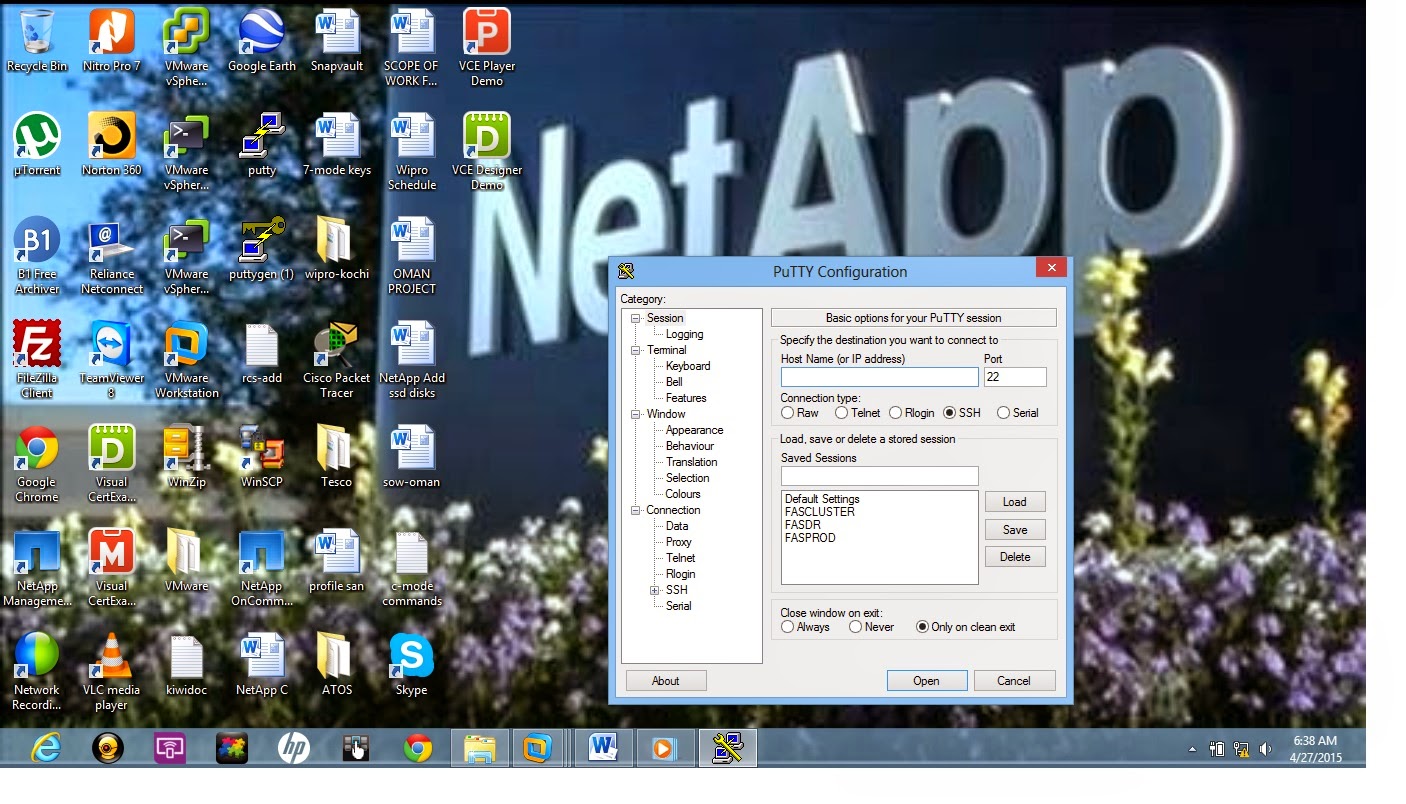The width and height of the screenshot is (1406, 804).
Task: Open File Explorer from the taskbar
Action: click(x=479, y=747)
